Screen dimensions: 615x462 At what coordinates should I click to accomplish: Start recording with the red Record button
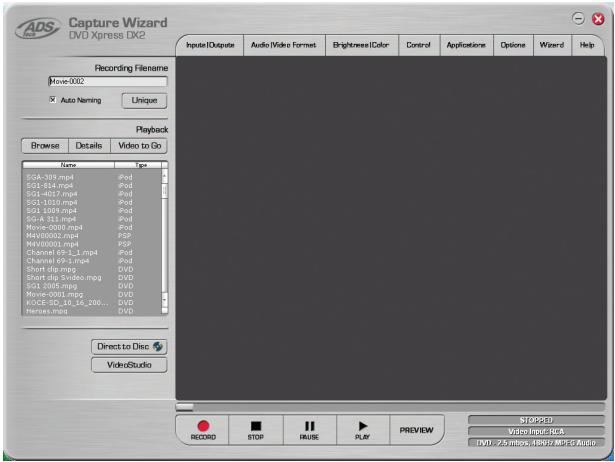tap(203, 430)
